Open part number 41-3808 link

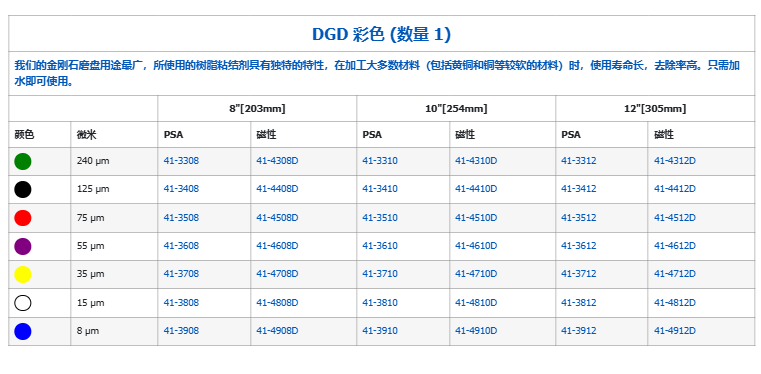tap(181, 303)
